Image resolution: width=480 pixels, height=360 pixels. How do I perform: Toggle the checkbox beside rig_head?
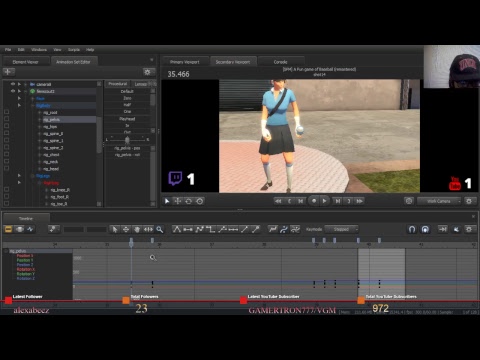[6, 169]
